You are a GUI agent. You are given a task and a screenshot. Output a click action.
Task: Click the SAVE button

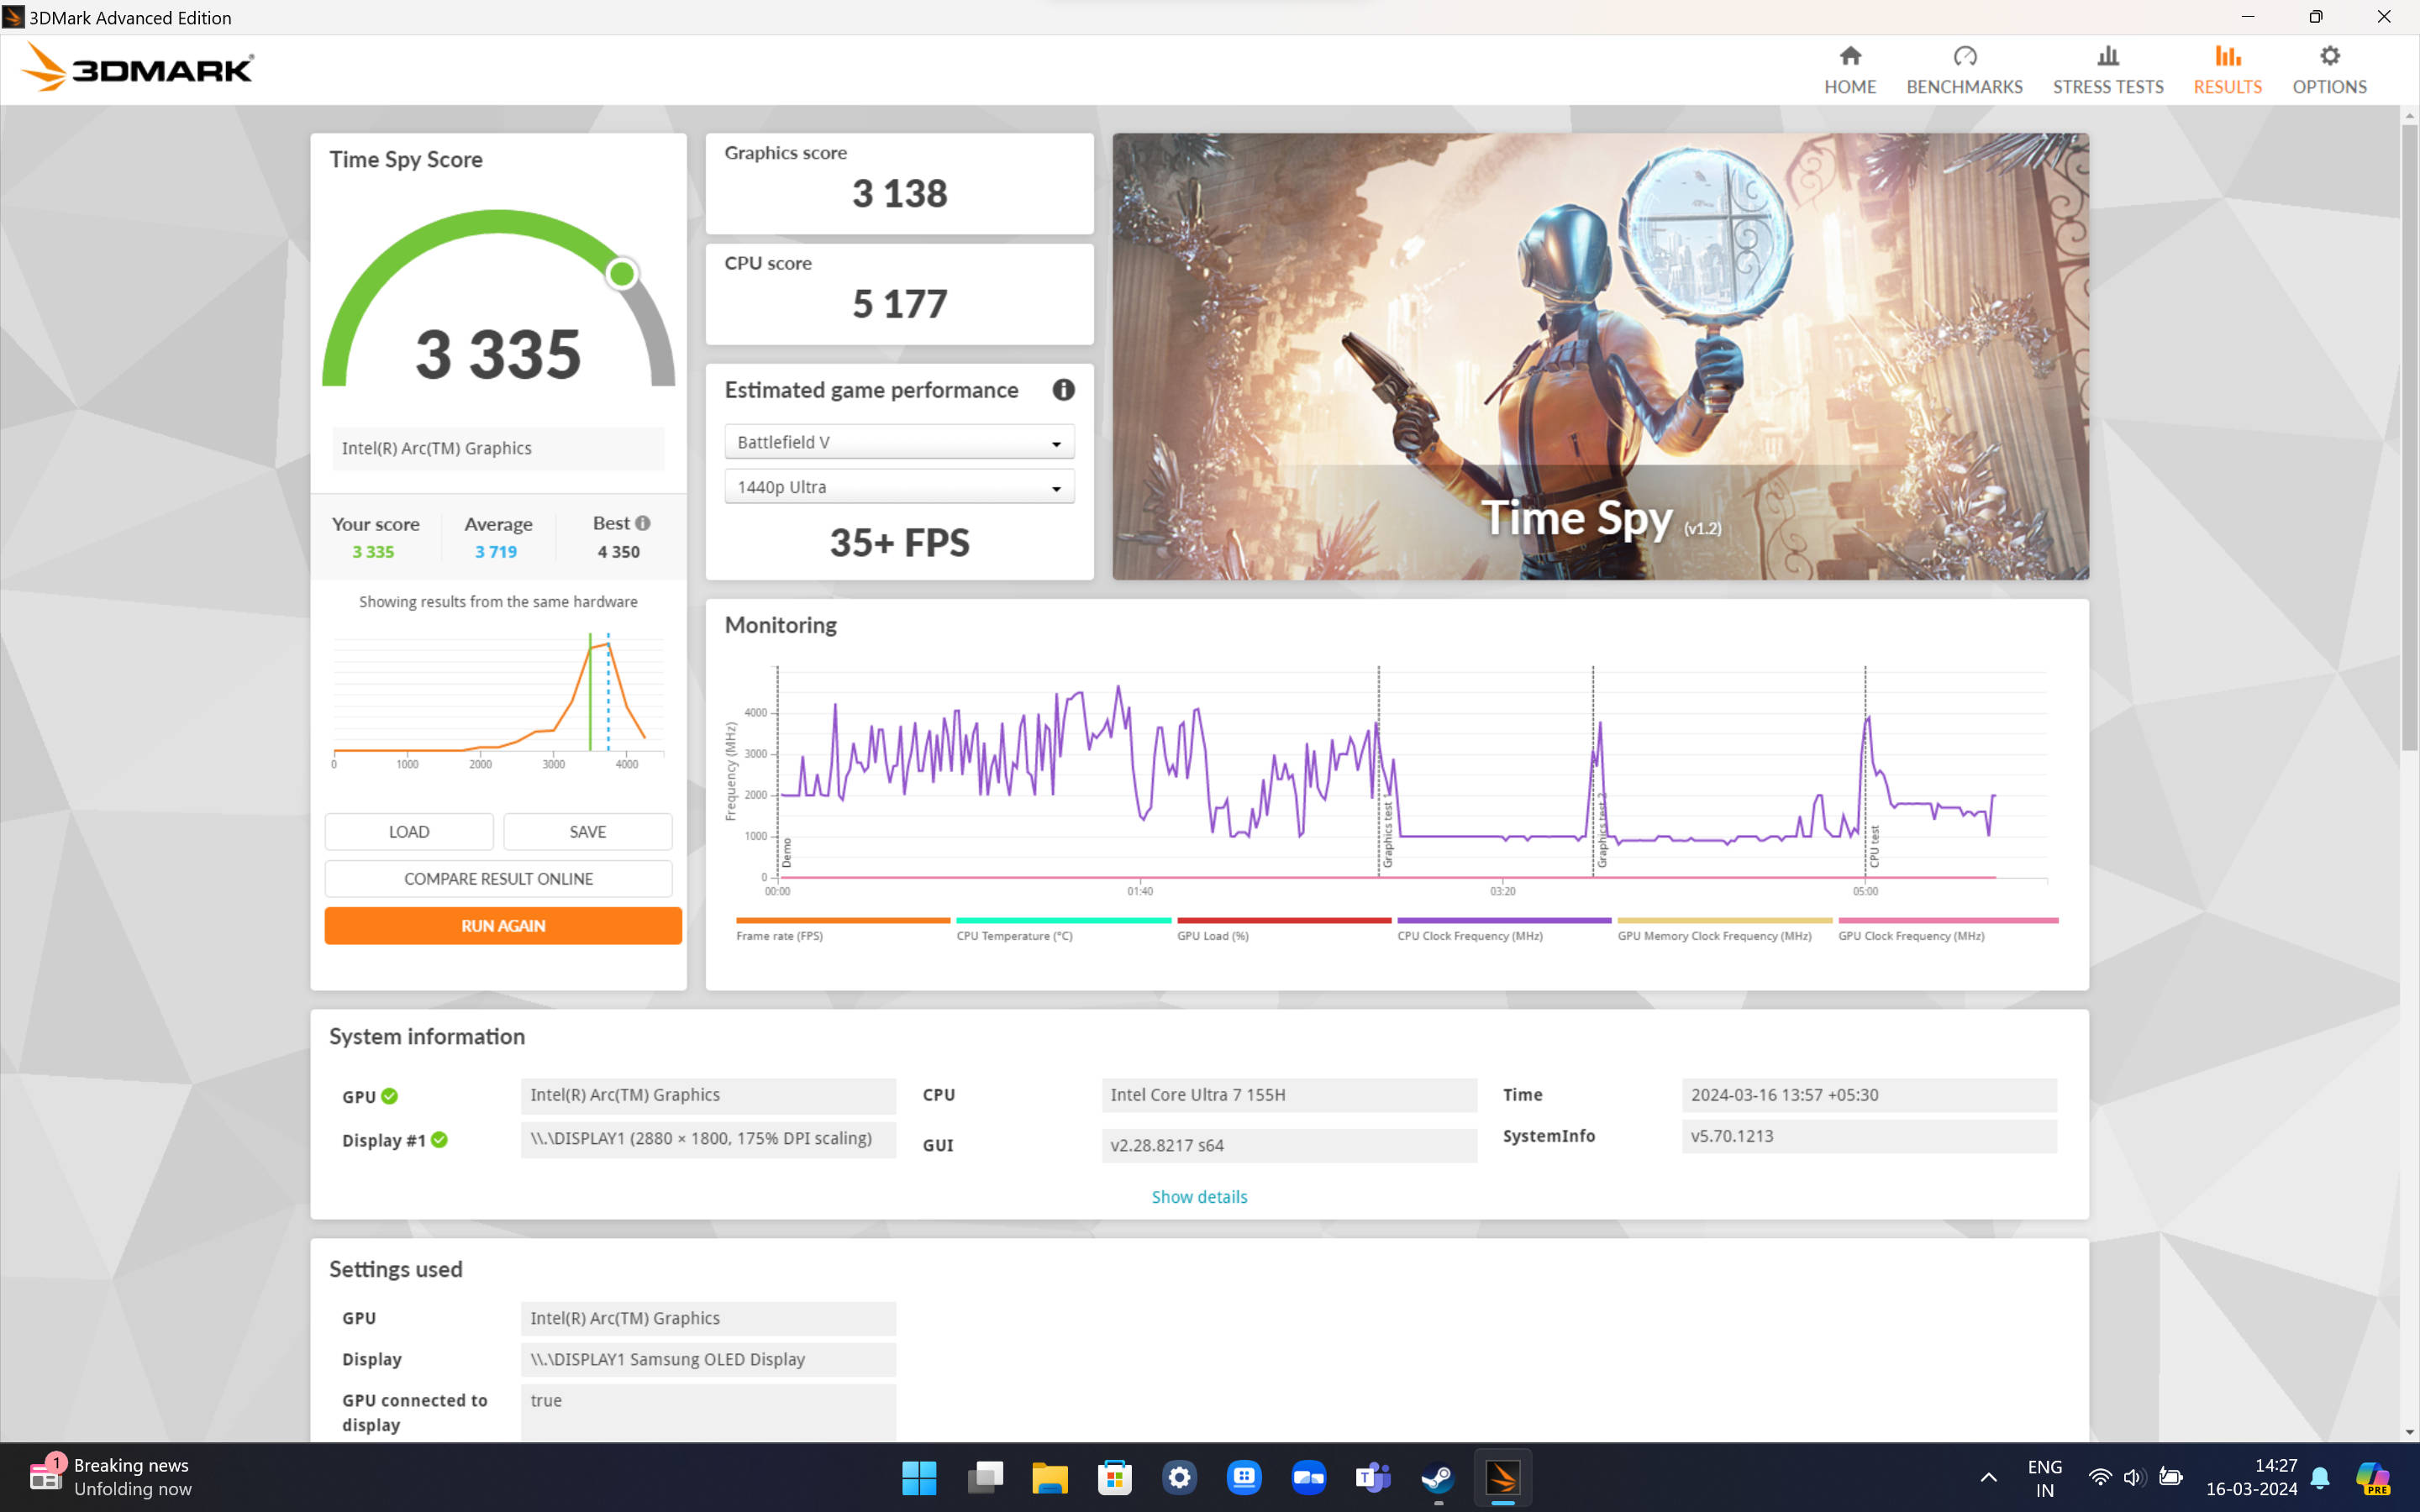pos(587,832)
